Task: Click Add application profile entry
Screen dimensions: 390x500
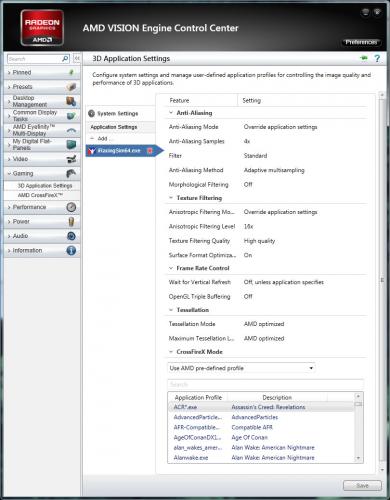Action: click(x=102, y=138)
